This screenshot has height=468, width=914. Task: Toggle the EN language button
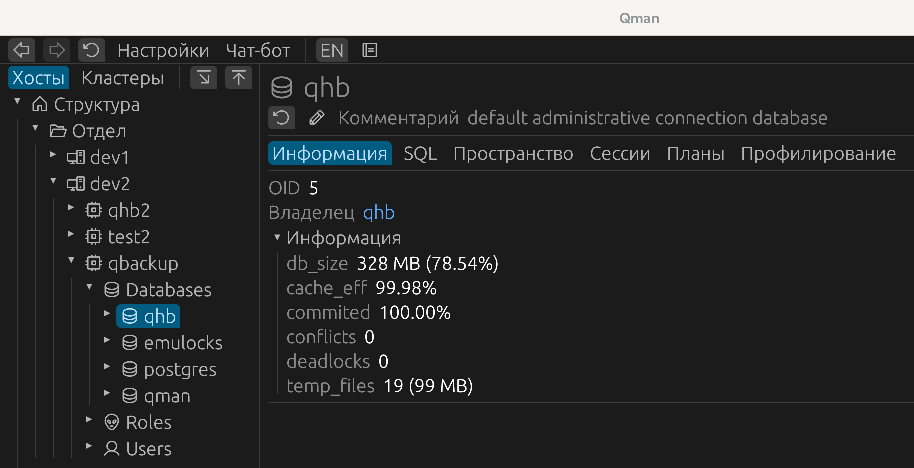tap(331, 50)
